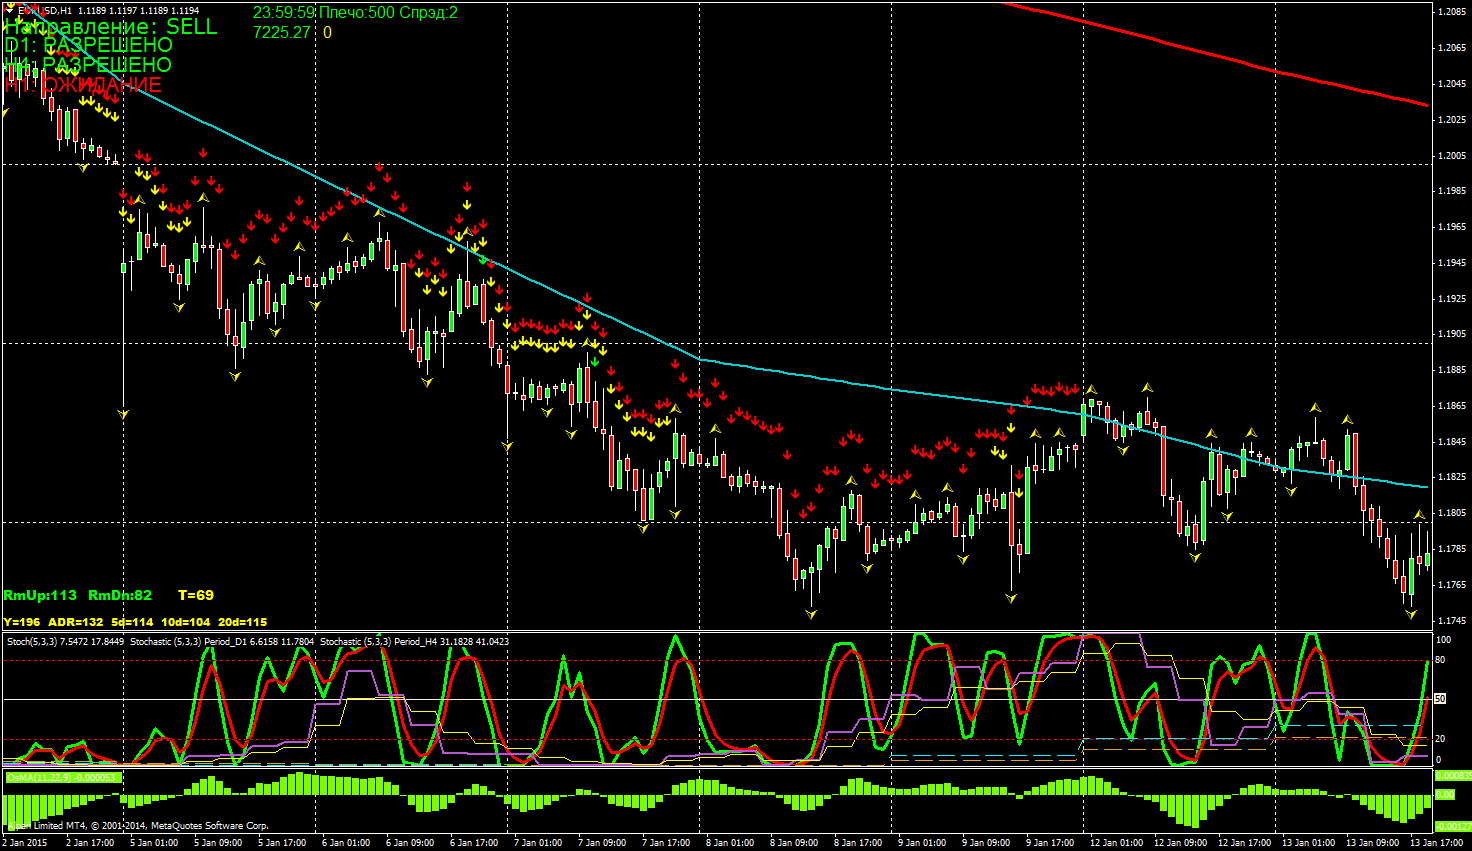Click the 'H4: РАЗРЕШЕНО' status label

click(88, 65)
